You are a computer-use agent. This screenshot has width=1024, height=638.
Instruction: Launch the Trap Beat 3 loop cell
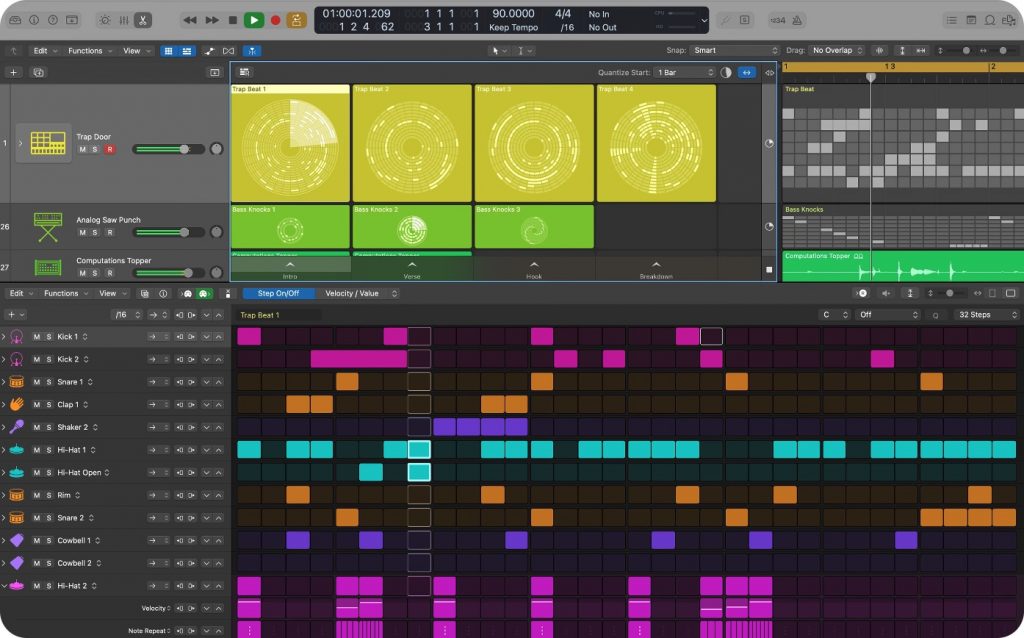click(533, 143)
